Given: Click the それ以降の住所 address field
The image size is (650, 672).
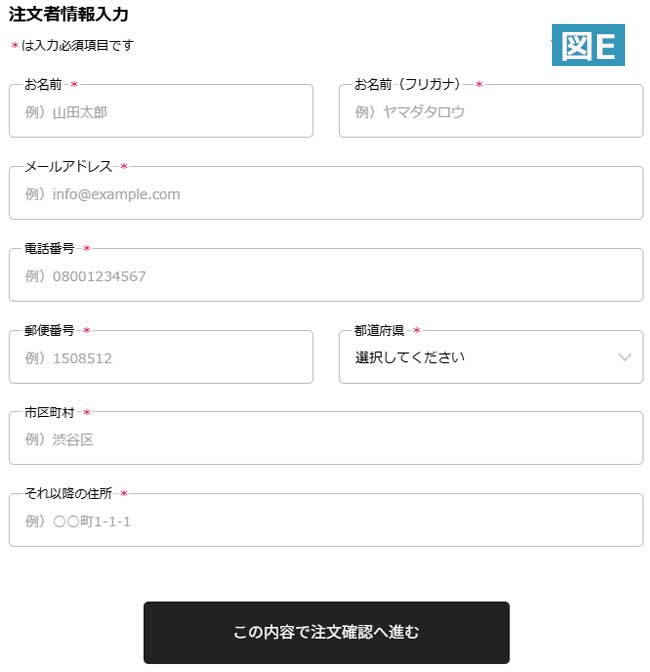Looking at the screenshot, I should tap(325, 521).
